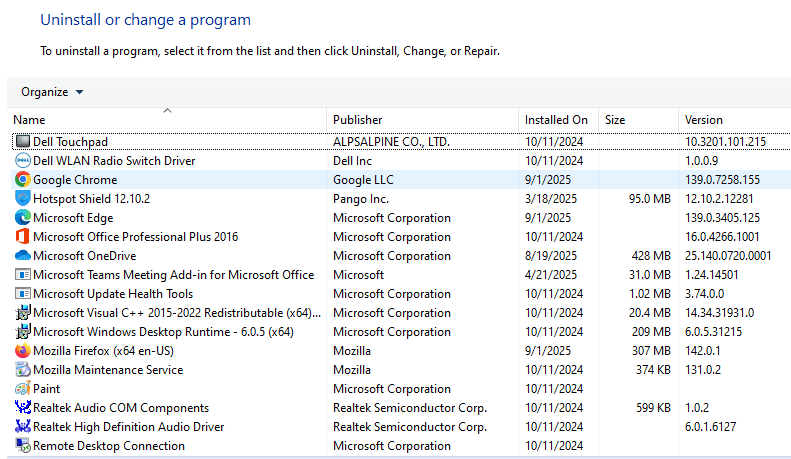This screenshot has width=791, height=459.
Task: Click the Dell WLAN Radio Switch Driver icon
Action: [23, 160]
